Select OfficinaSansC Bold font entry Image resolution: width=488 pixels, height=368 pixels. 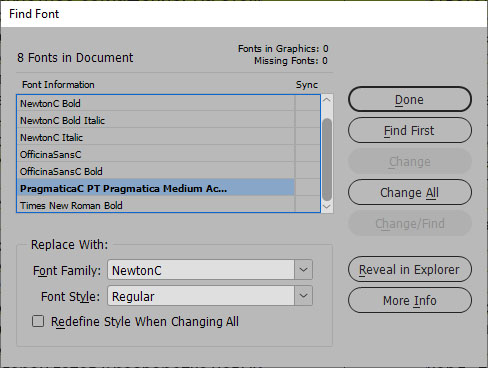point(156,171)
